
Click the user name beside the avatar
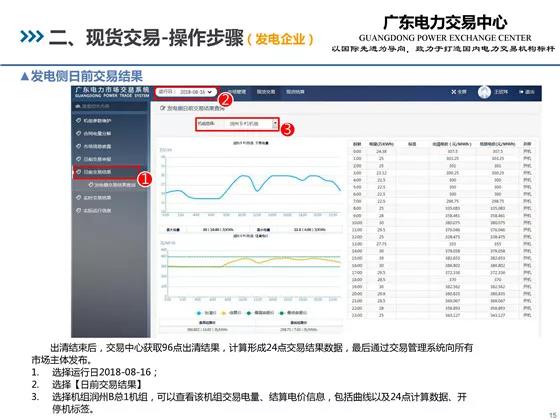click(501, 92)
